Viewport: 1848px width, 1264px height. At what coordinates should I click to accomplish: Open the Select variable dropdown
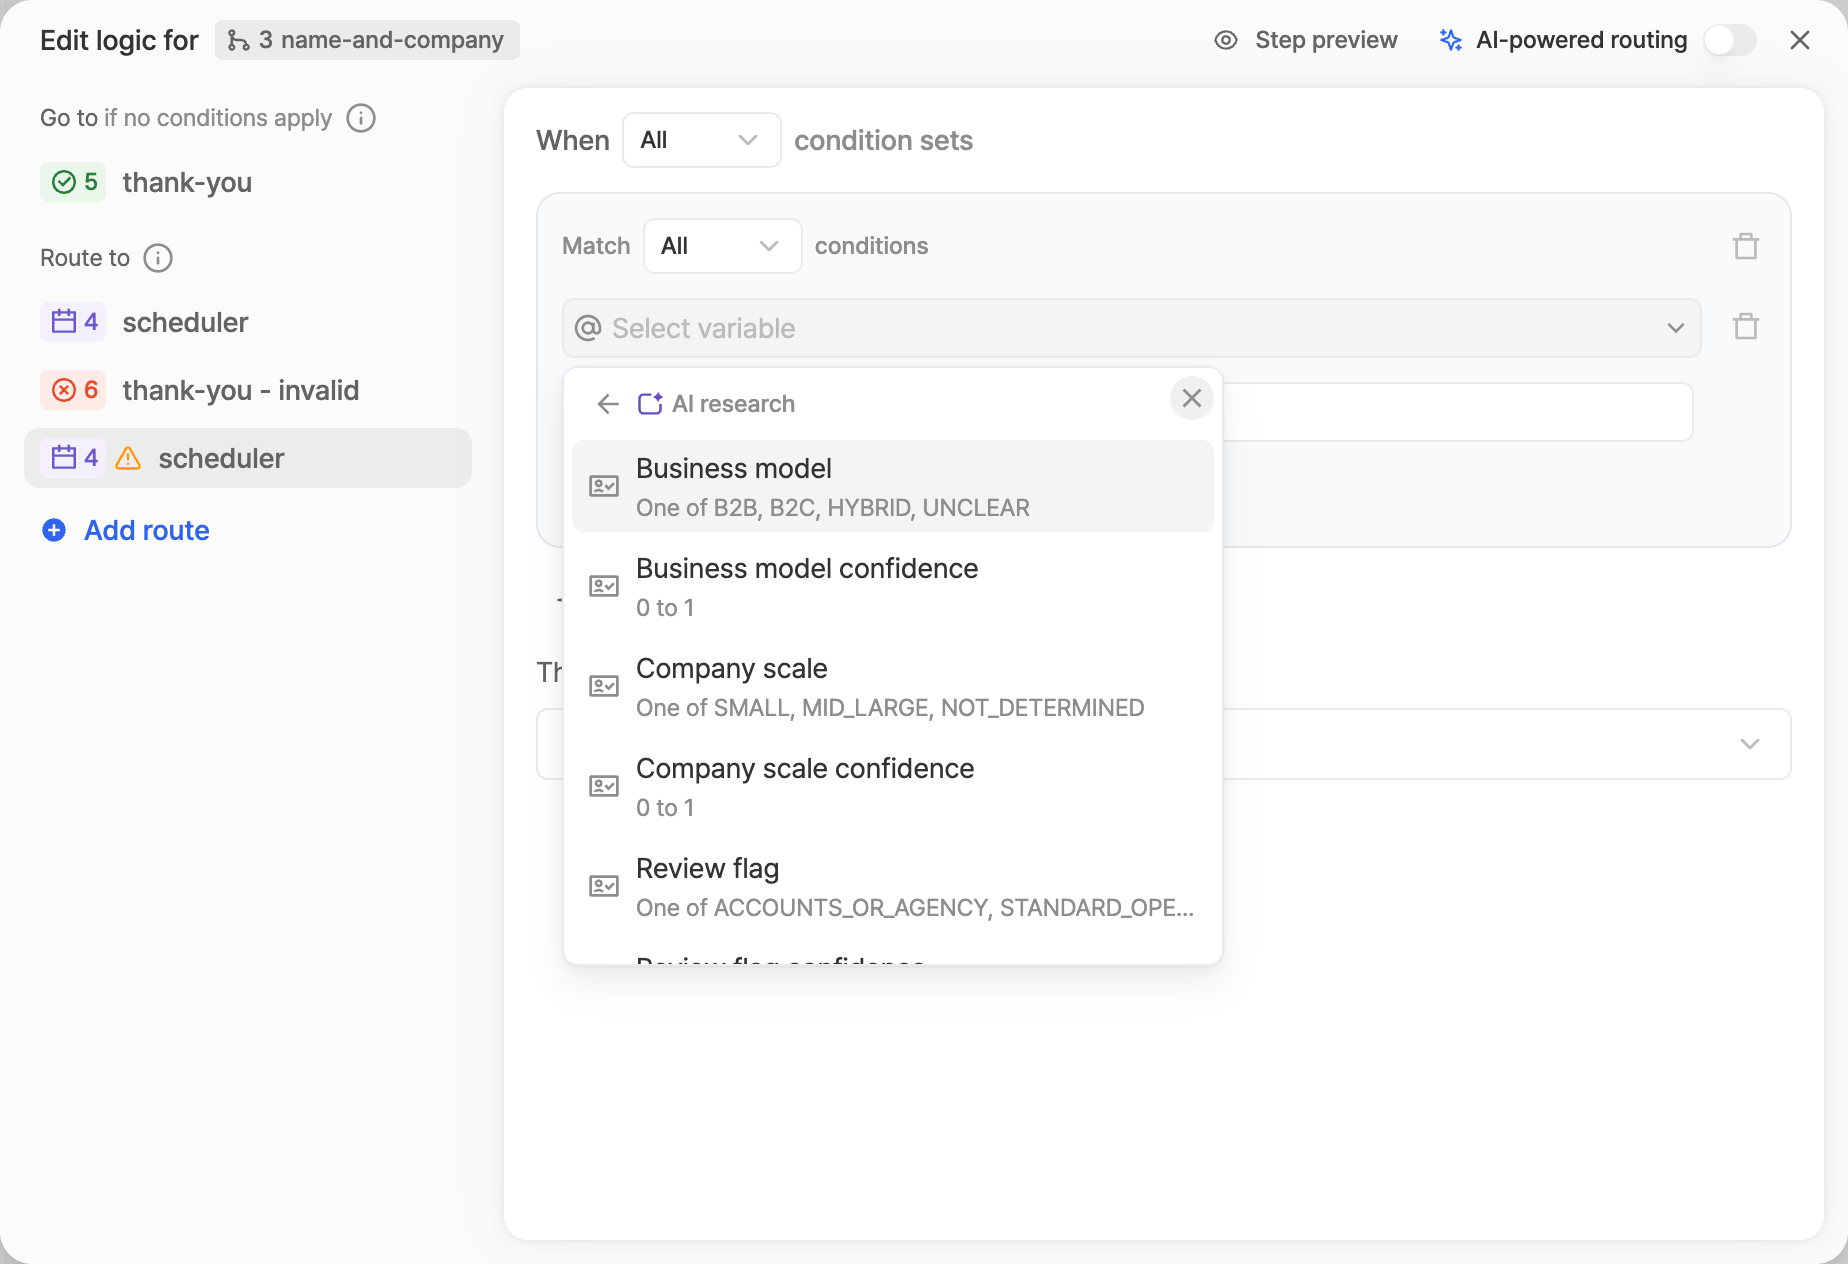tap(1131, 328)
